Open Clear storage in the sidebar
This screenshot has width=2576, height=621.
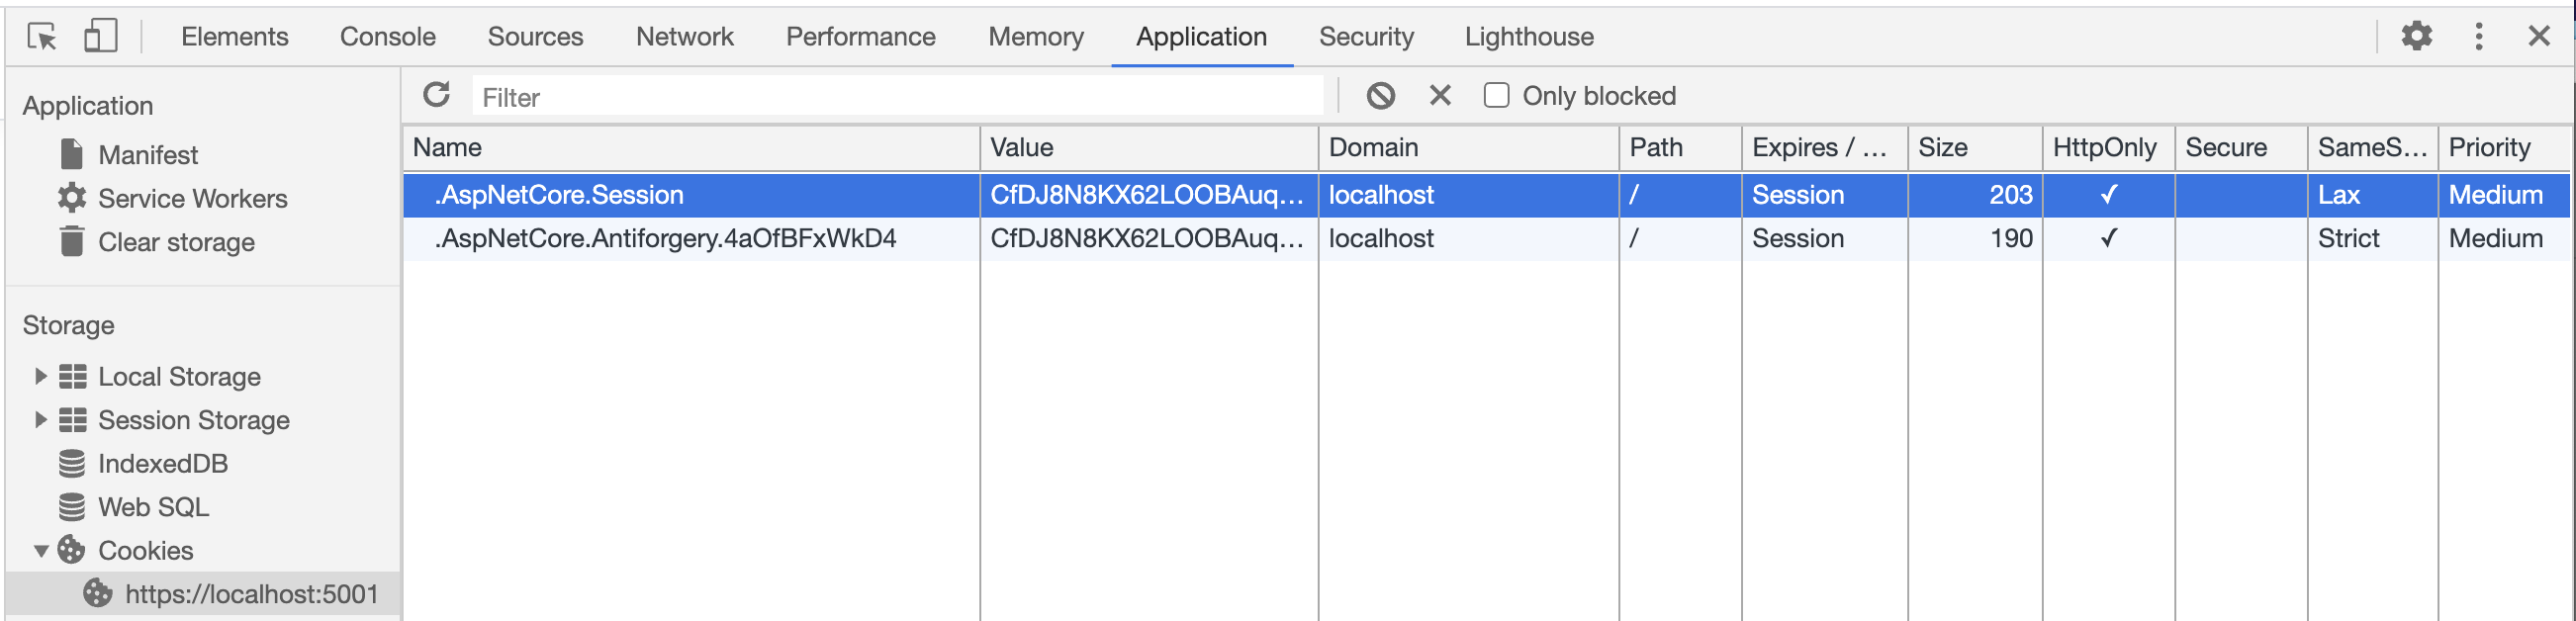[176, 242]
